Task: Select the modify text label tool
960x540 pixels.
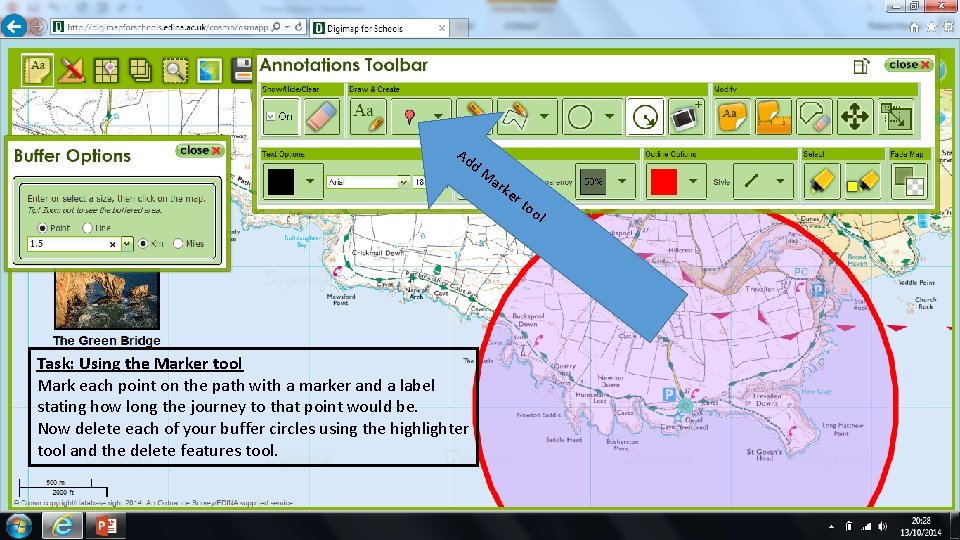Action: (x=732, y=116)
